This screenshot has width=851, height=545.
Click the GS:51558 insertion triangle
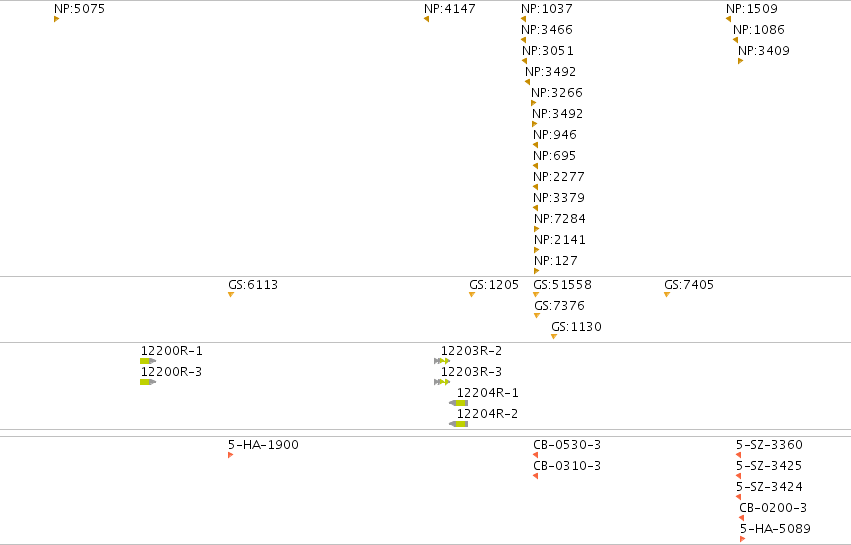point(536,295)
